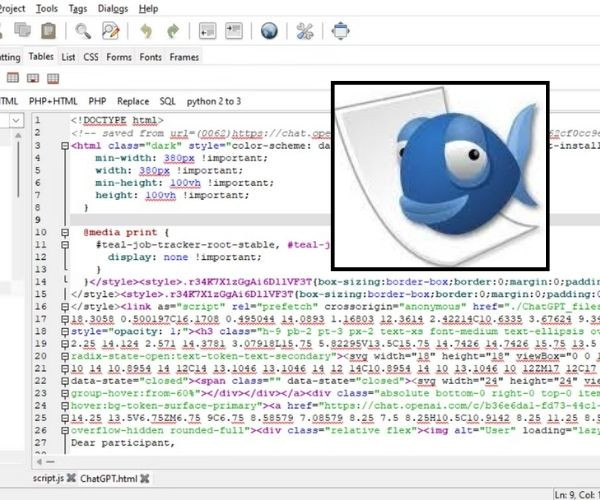600x500 pixels.
Task: Click the Indent icon
Action: pos(234,31)
